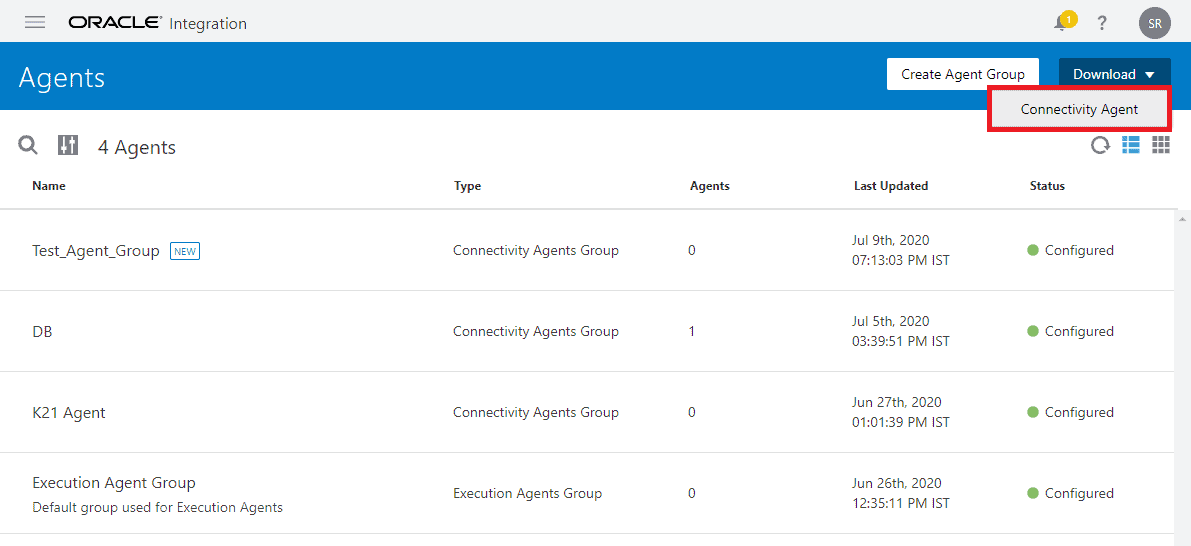This screenshot has height=546, width=1191.
Task: Open the help question mark
Action: 1102,24
